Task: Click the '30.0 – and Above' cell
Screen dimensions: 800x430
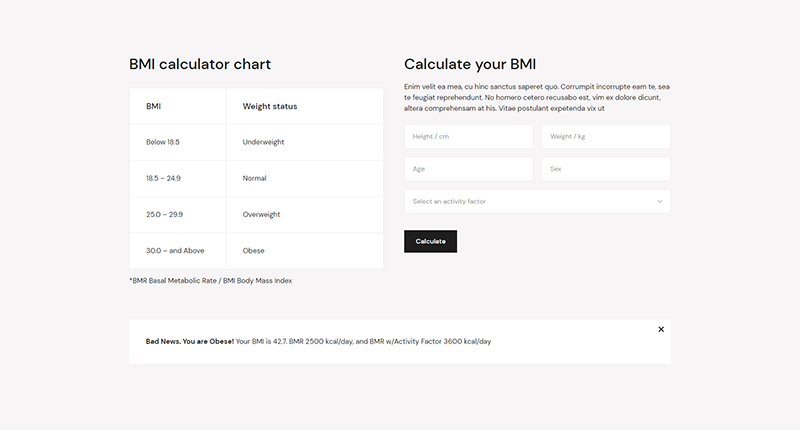Action: [x=175, y=250]
